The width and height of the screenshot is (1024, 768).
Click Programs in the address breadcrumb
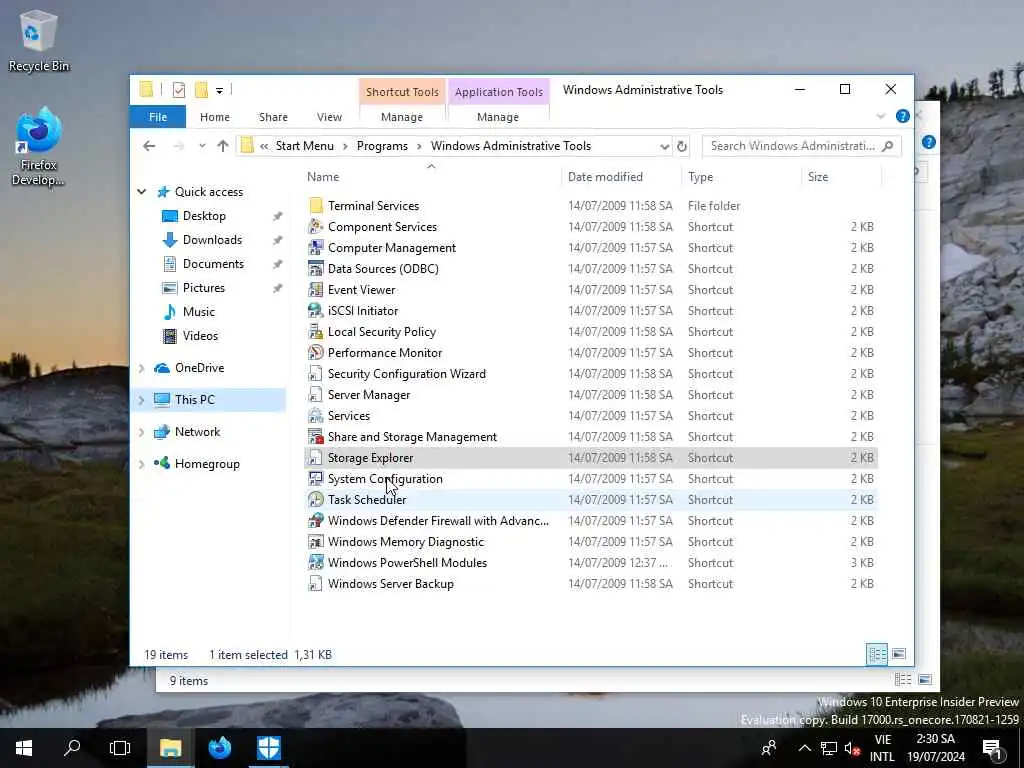[382, 146]
